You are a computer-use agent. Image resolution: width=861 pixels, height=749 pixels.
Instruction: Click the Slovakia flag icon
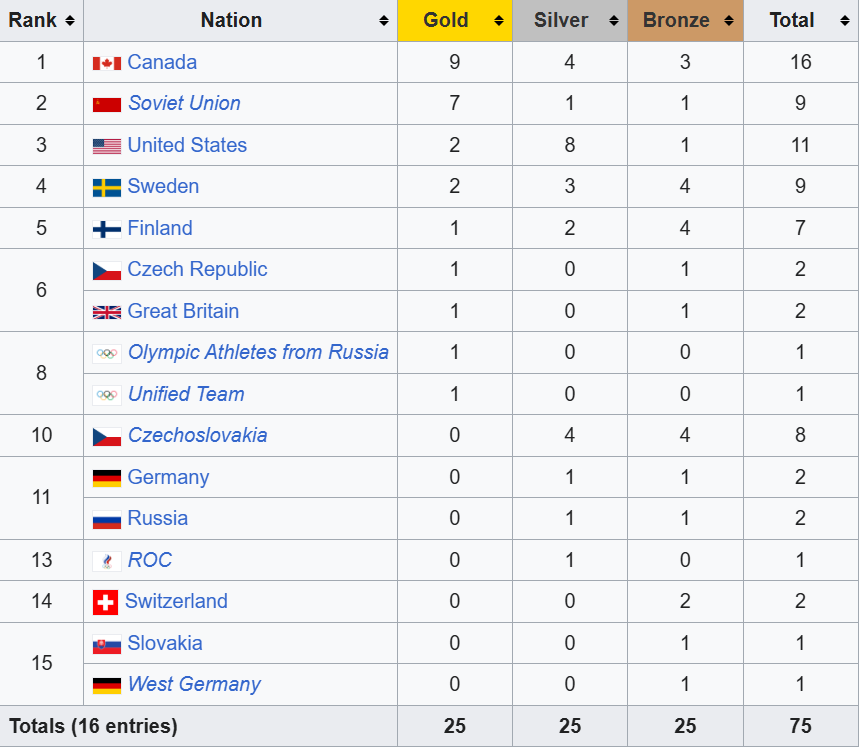pyautogui.click(x=107, y=644)
